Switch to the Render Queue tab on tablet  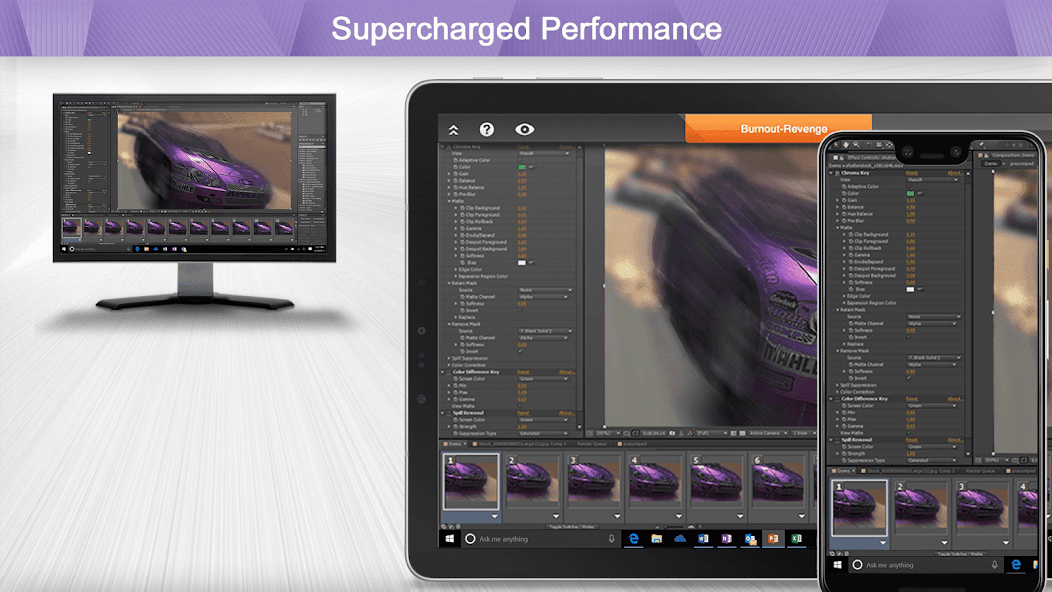point(593,443)
